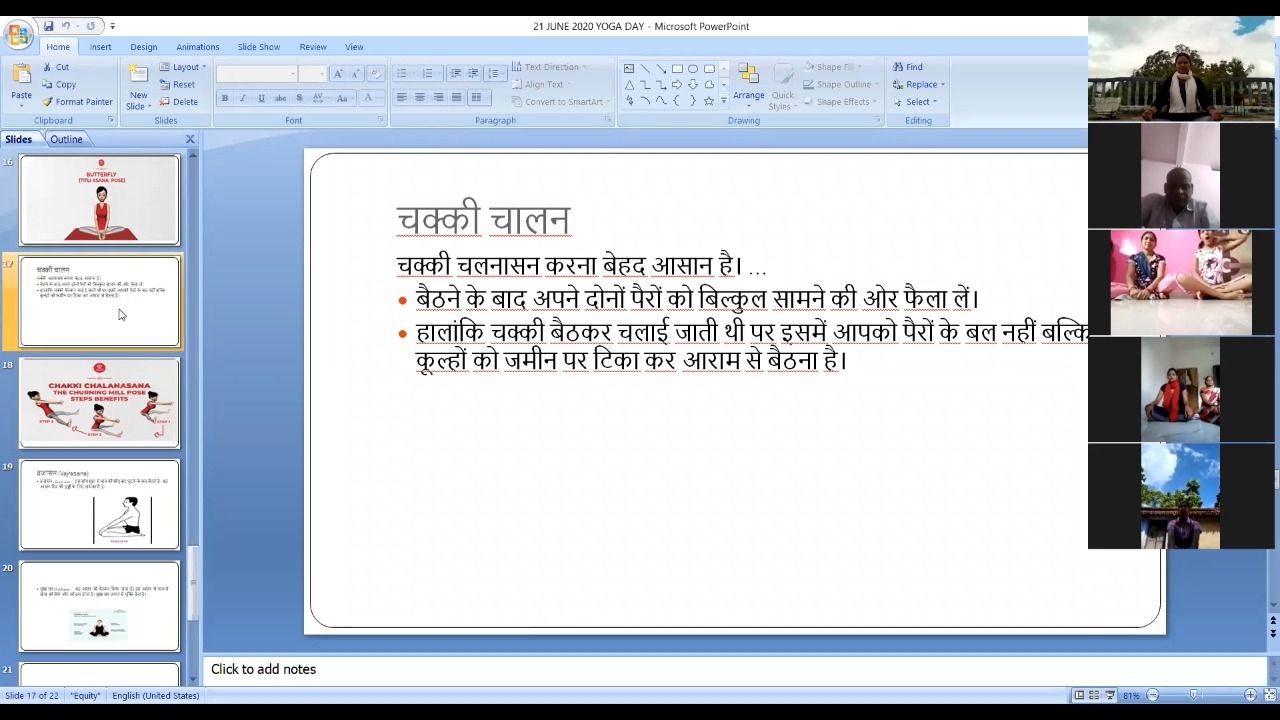This screenshot has height=720, width=1280.
Task: Switch to Normal view in status bar
Action: click(1079, 695)
